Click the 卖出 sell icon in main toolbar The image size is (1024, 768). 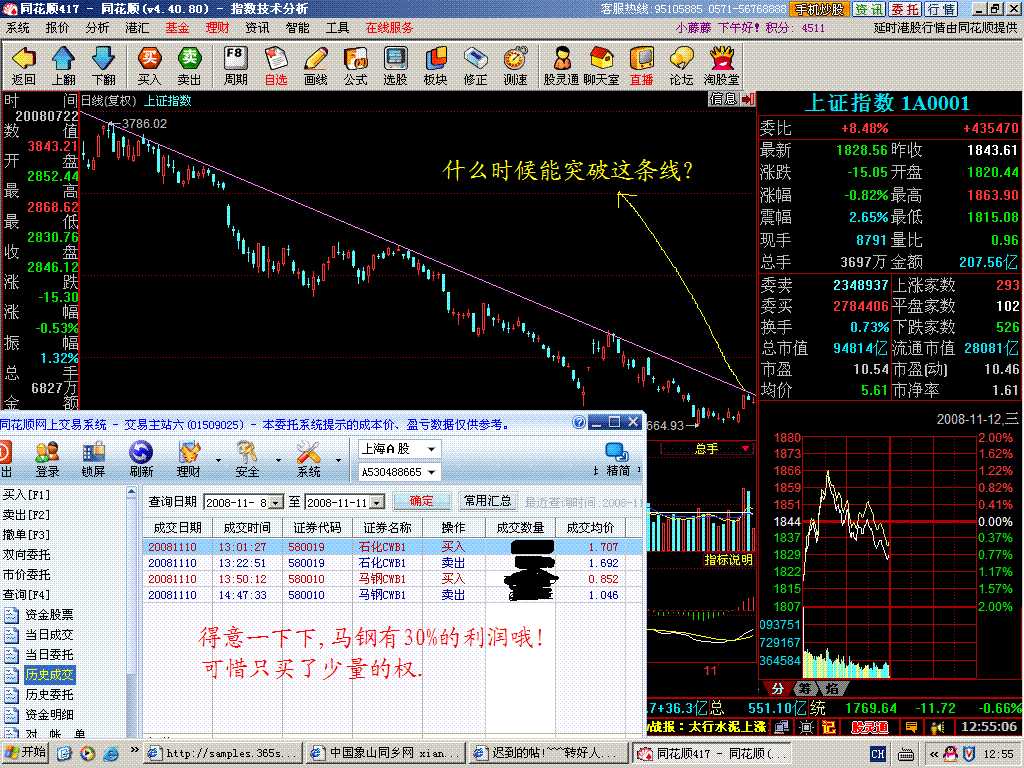[189, 65]
